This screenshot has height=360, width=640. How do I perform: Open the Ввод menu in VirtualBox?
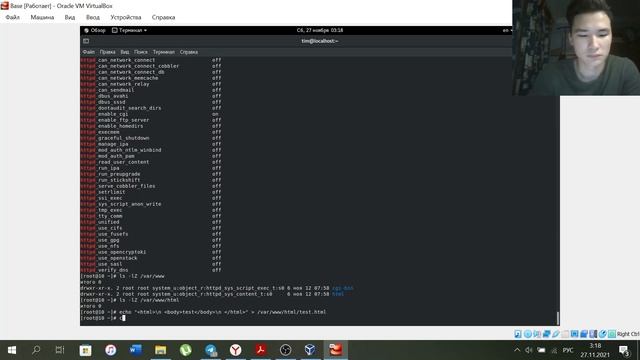click(93, 17)
